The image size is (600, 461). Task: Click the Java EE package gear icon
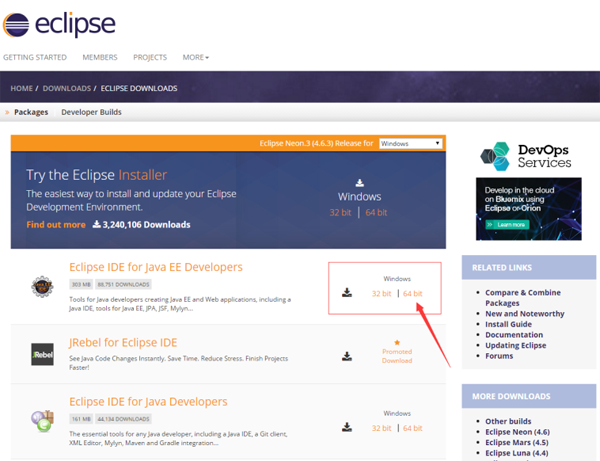[42, 287]
